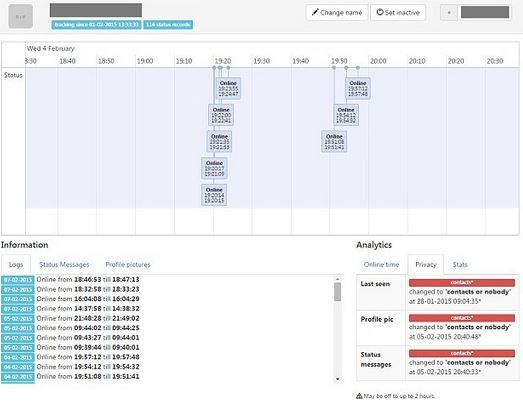Click the Change name pencil button
This screenshot has height=405, width=523.
pyautogui.click(x=337, y=13)
